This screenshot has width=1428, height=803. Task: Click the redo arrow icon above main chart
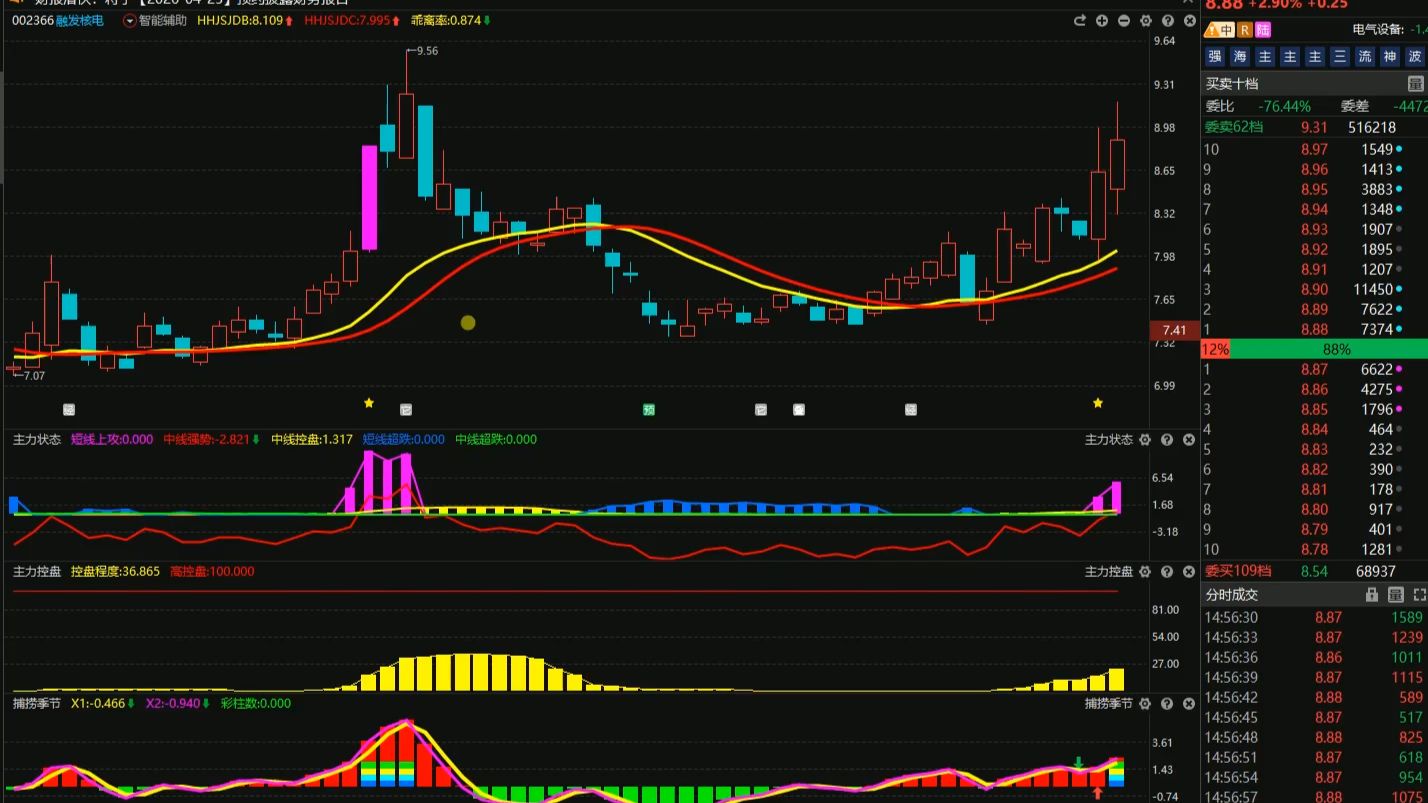(1079, 20)
